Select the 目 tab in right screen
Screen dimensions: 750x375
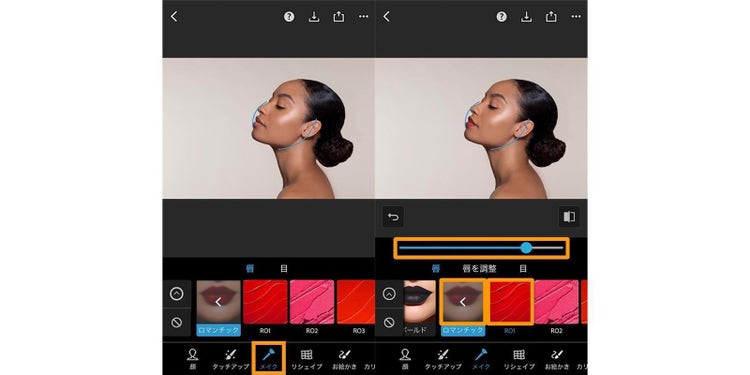click(x=523, y=269)
